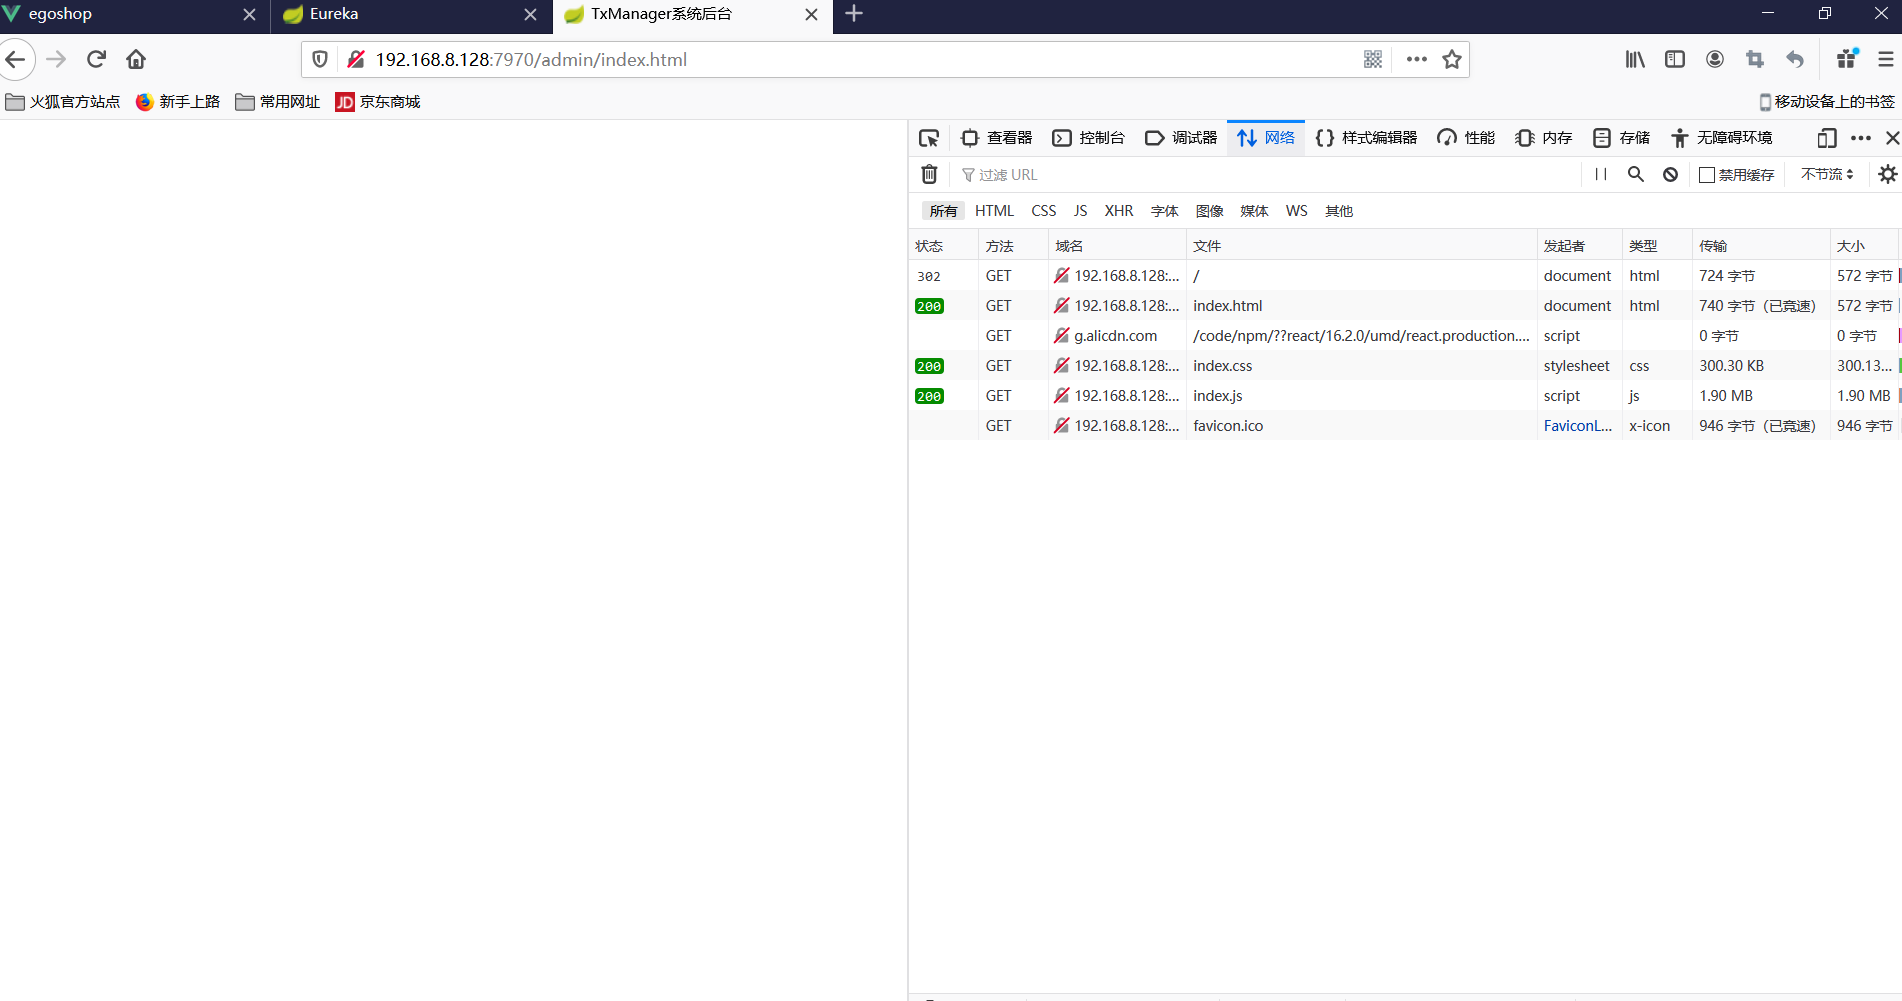
Task: Open the browser home page
Action: coord(136,60)
